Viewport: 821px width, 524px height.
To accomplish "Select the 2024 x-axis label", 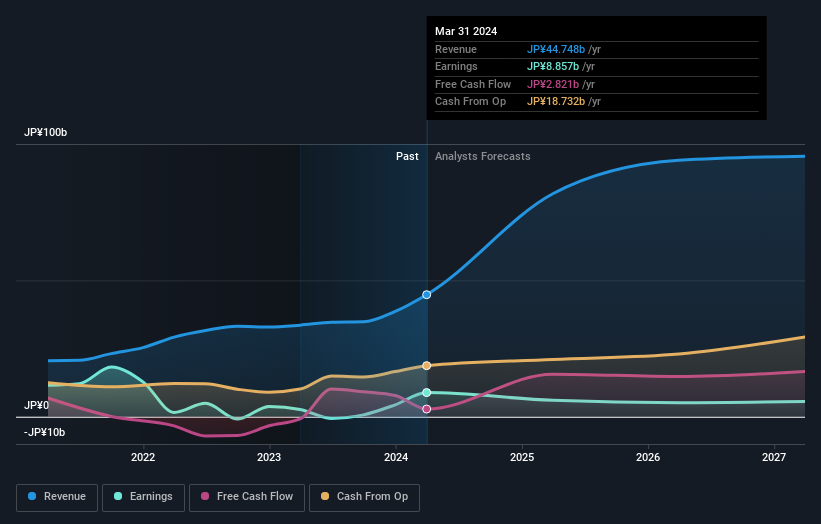I will click(396, 457).
